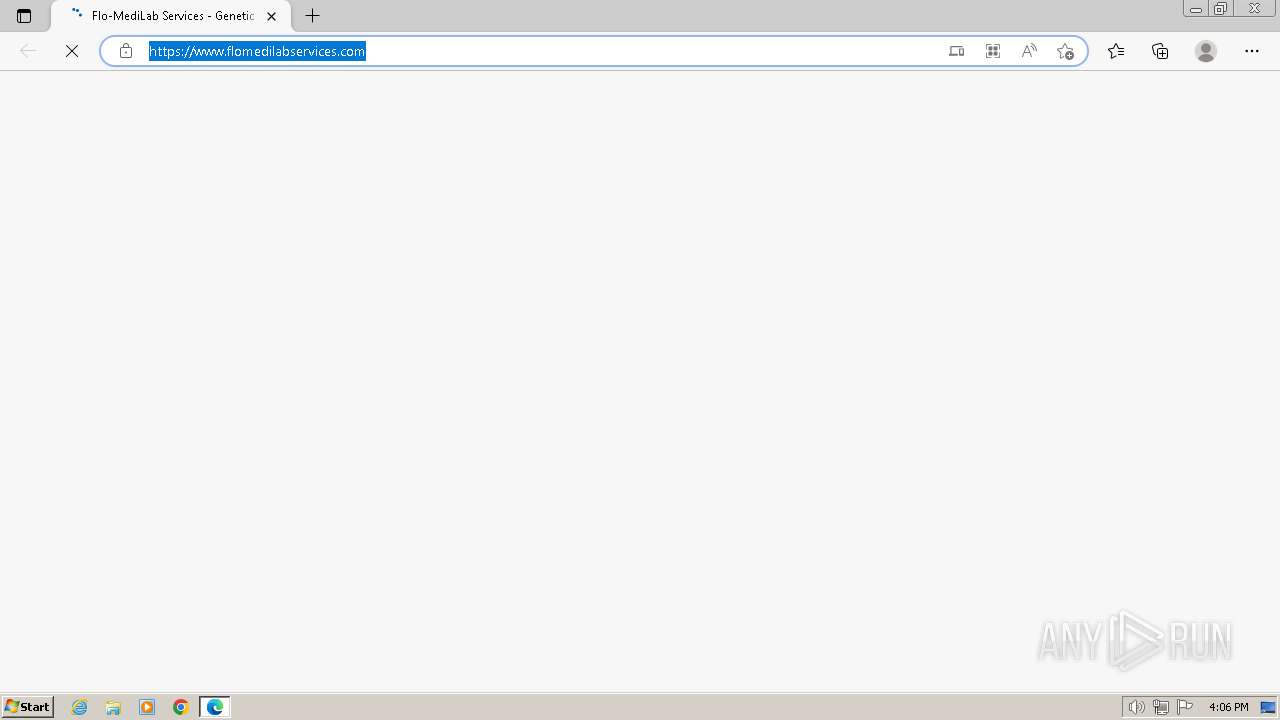Open the clock showing 4:06 PM
This screenshot has width=1280, height=720.
tap(1228, 707)
